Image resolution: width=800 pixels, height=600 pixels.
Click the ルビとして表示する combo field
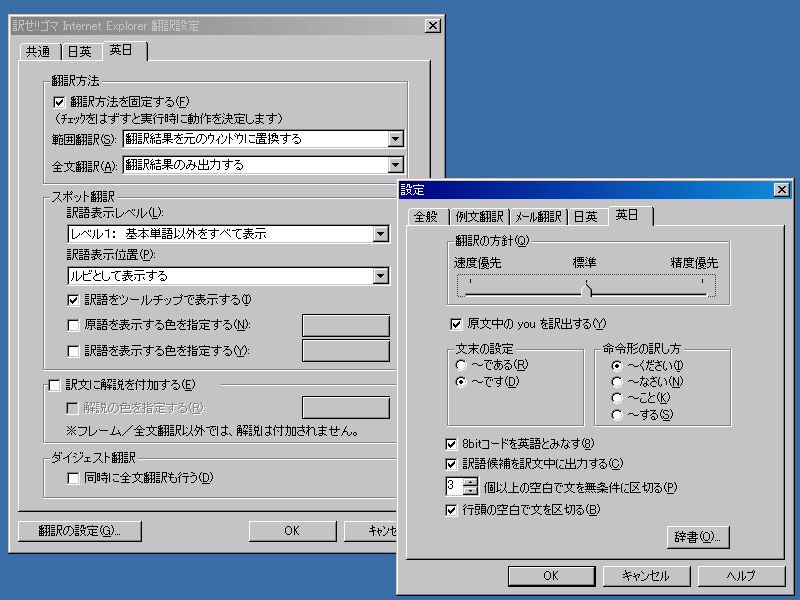tap(229, 276)
